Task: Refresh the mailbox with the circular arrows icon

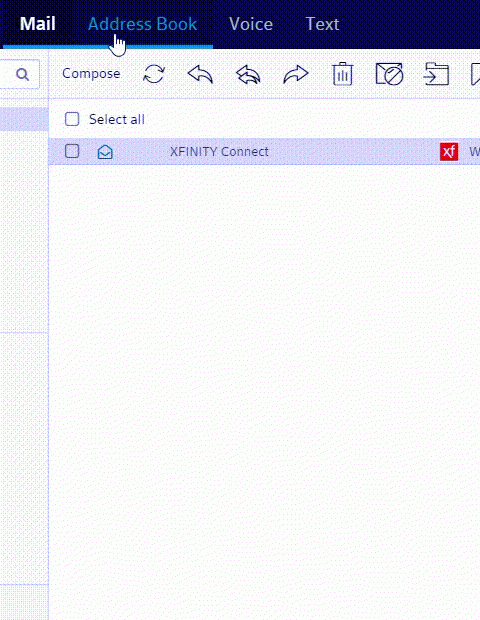Action: click(154, 74)
